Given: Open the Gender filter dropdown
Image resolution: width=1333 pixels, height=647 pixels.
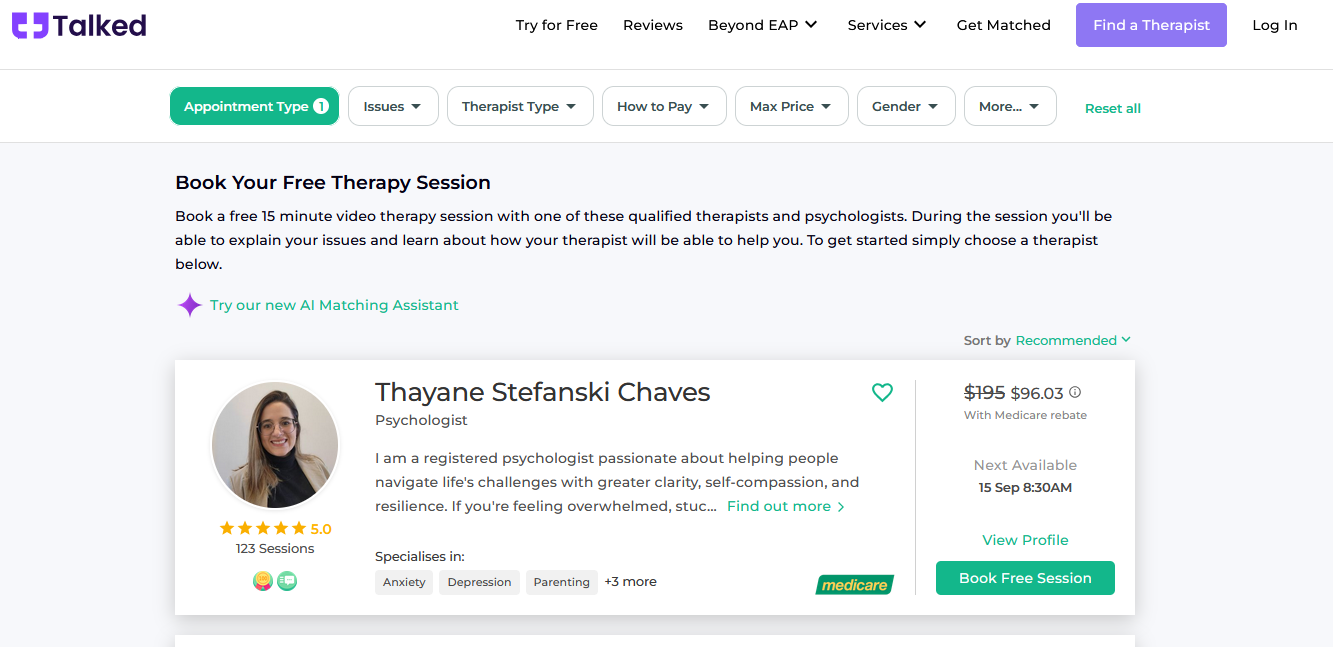Looking at the screenshot, I should click(906, 106).
